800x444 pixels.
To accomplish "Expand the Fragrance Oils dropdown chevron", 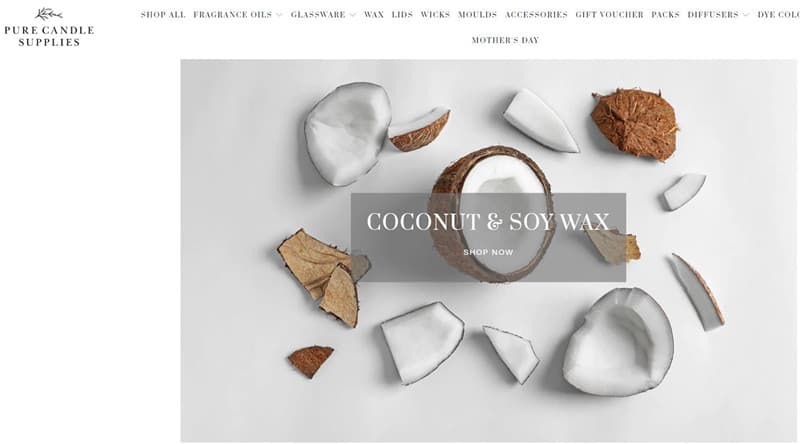I will 279,15.
